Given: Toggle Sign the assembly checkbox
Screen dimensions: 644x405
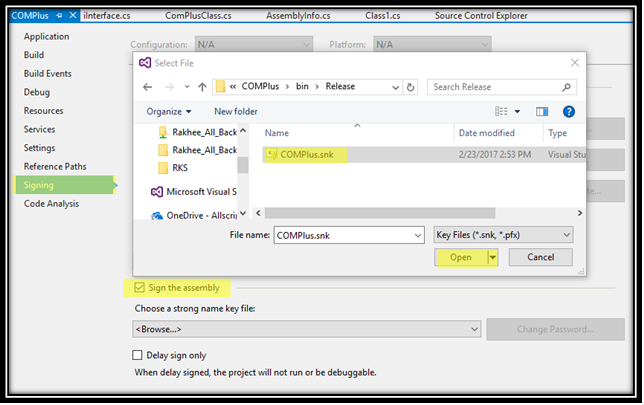Looking at the screenshot, I should click(139, 288).
